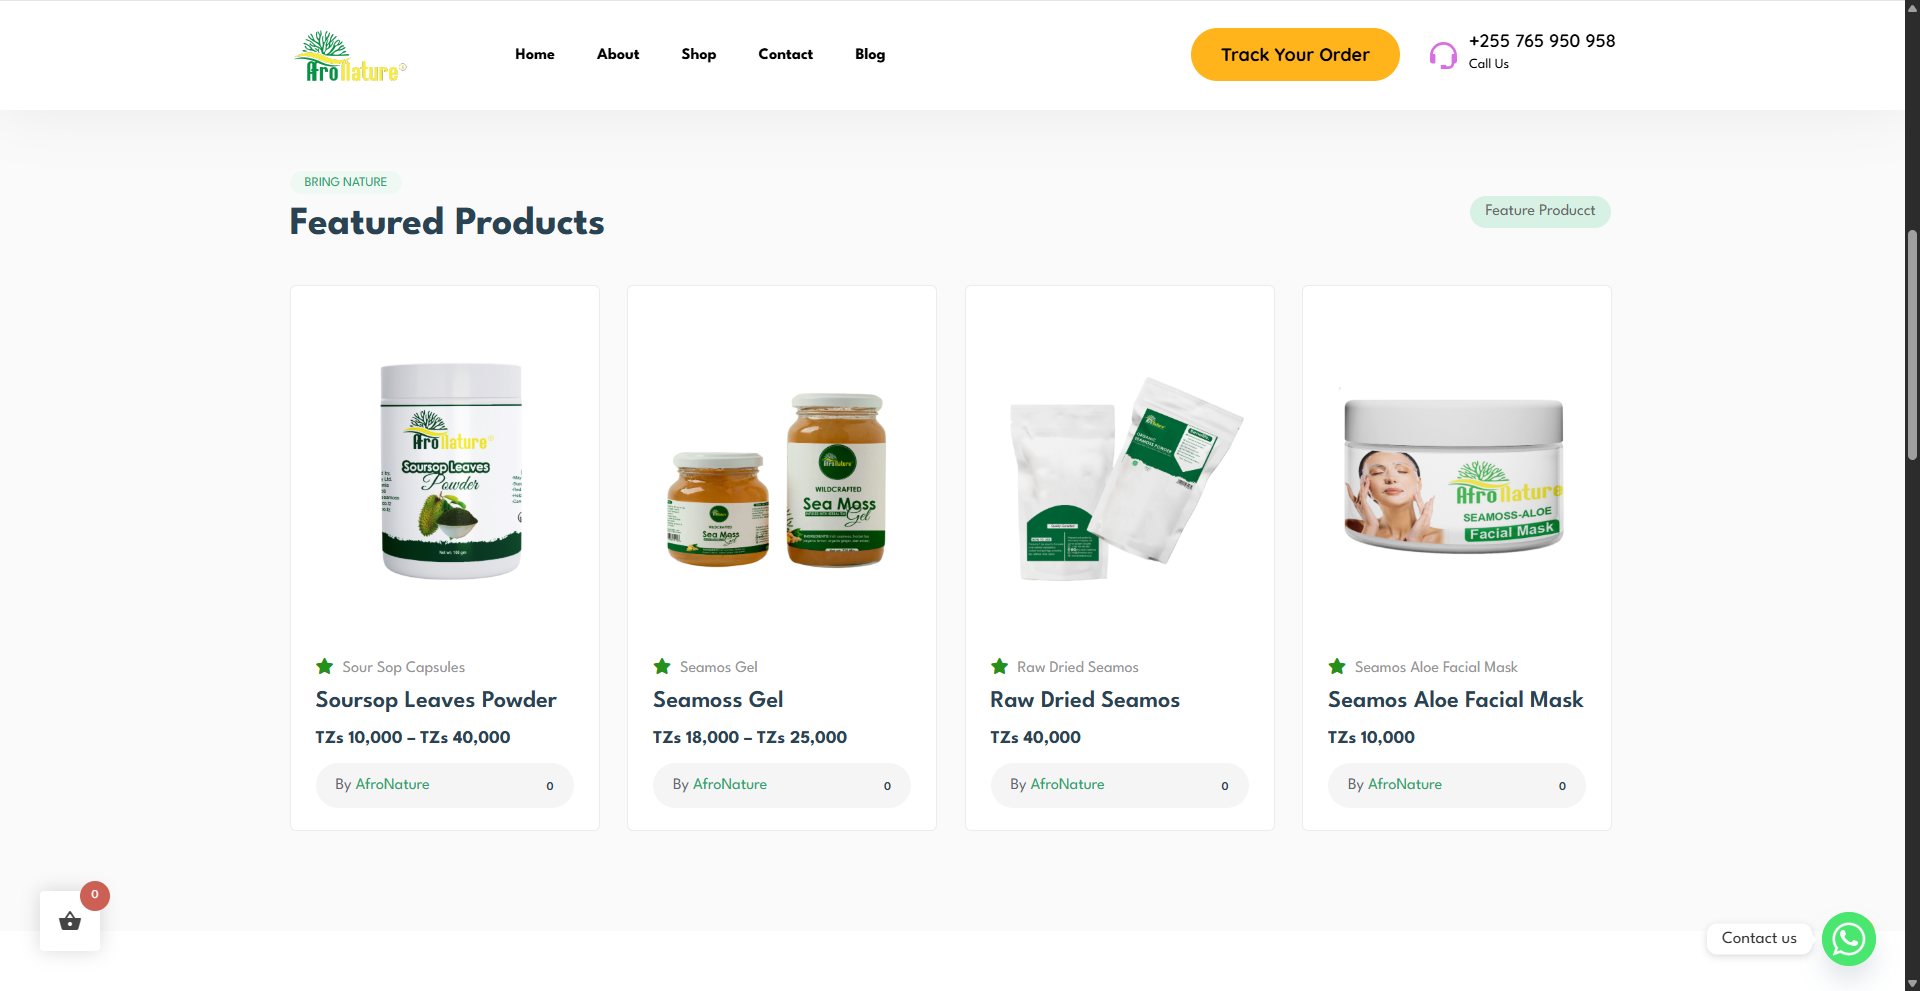
Task: Click the Contact us chat label
Action: (1759, 938)
